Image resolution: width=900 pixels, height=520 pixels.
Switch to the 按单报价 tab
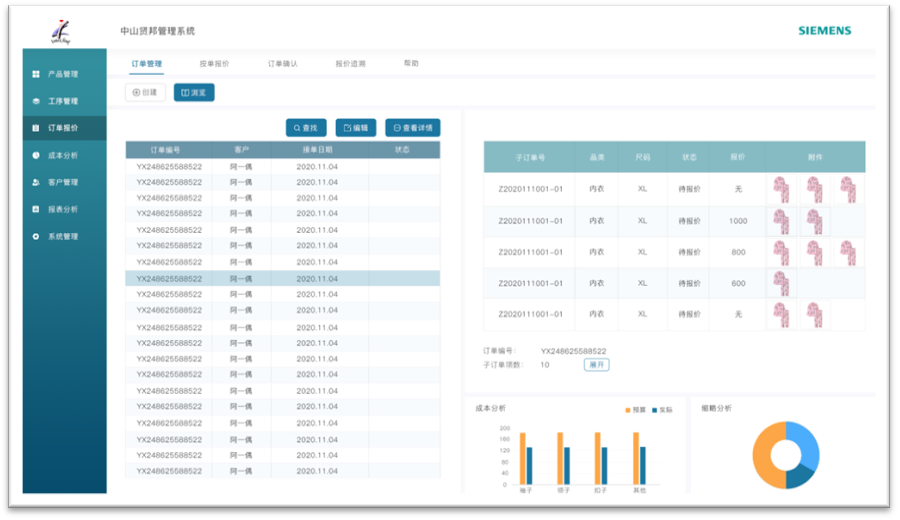(214, 63)
